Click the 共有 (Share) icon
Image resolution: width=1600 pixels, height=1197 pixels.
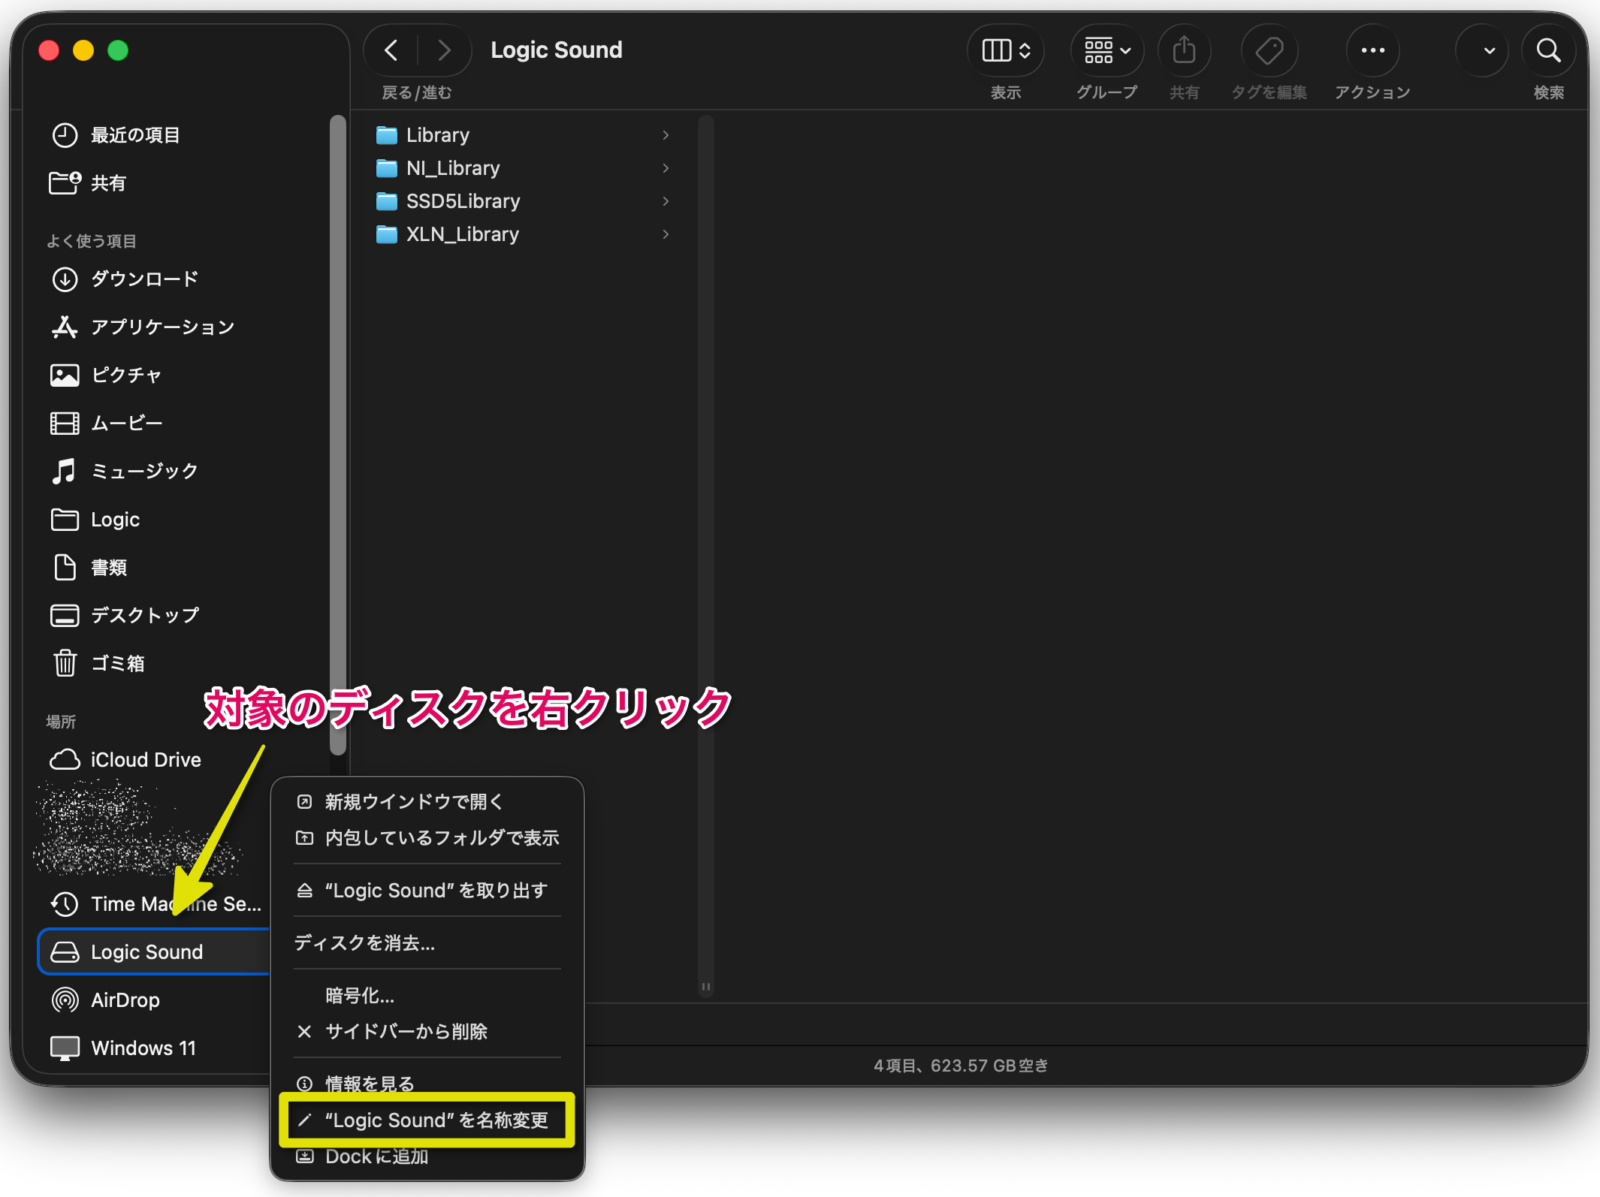[1184, 50]
